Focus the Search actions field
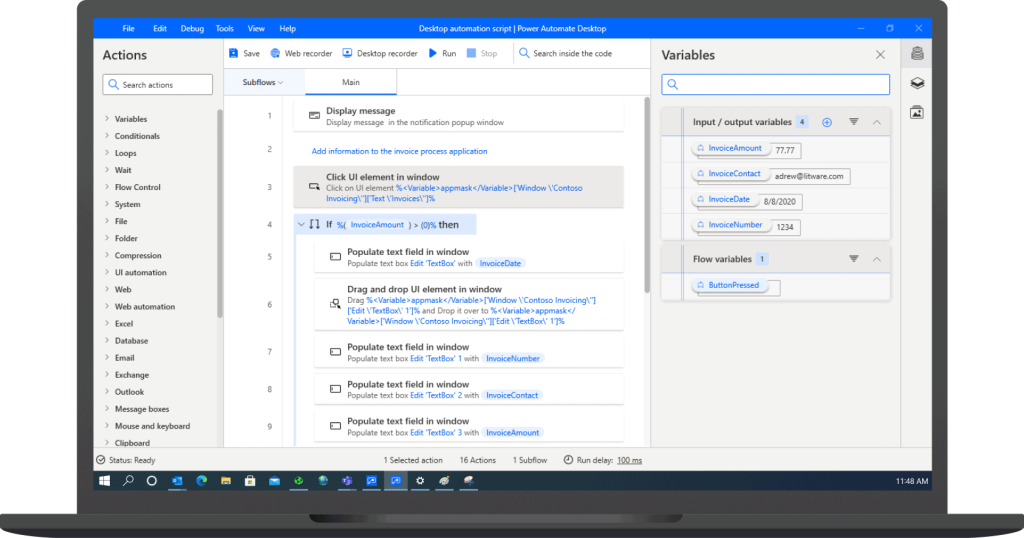 [x=157, y=85]
